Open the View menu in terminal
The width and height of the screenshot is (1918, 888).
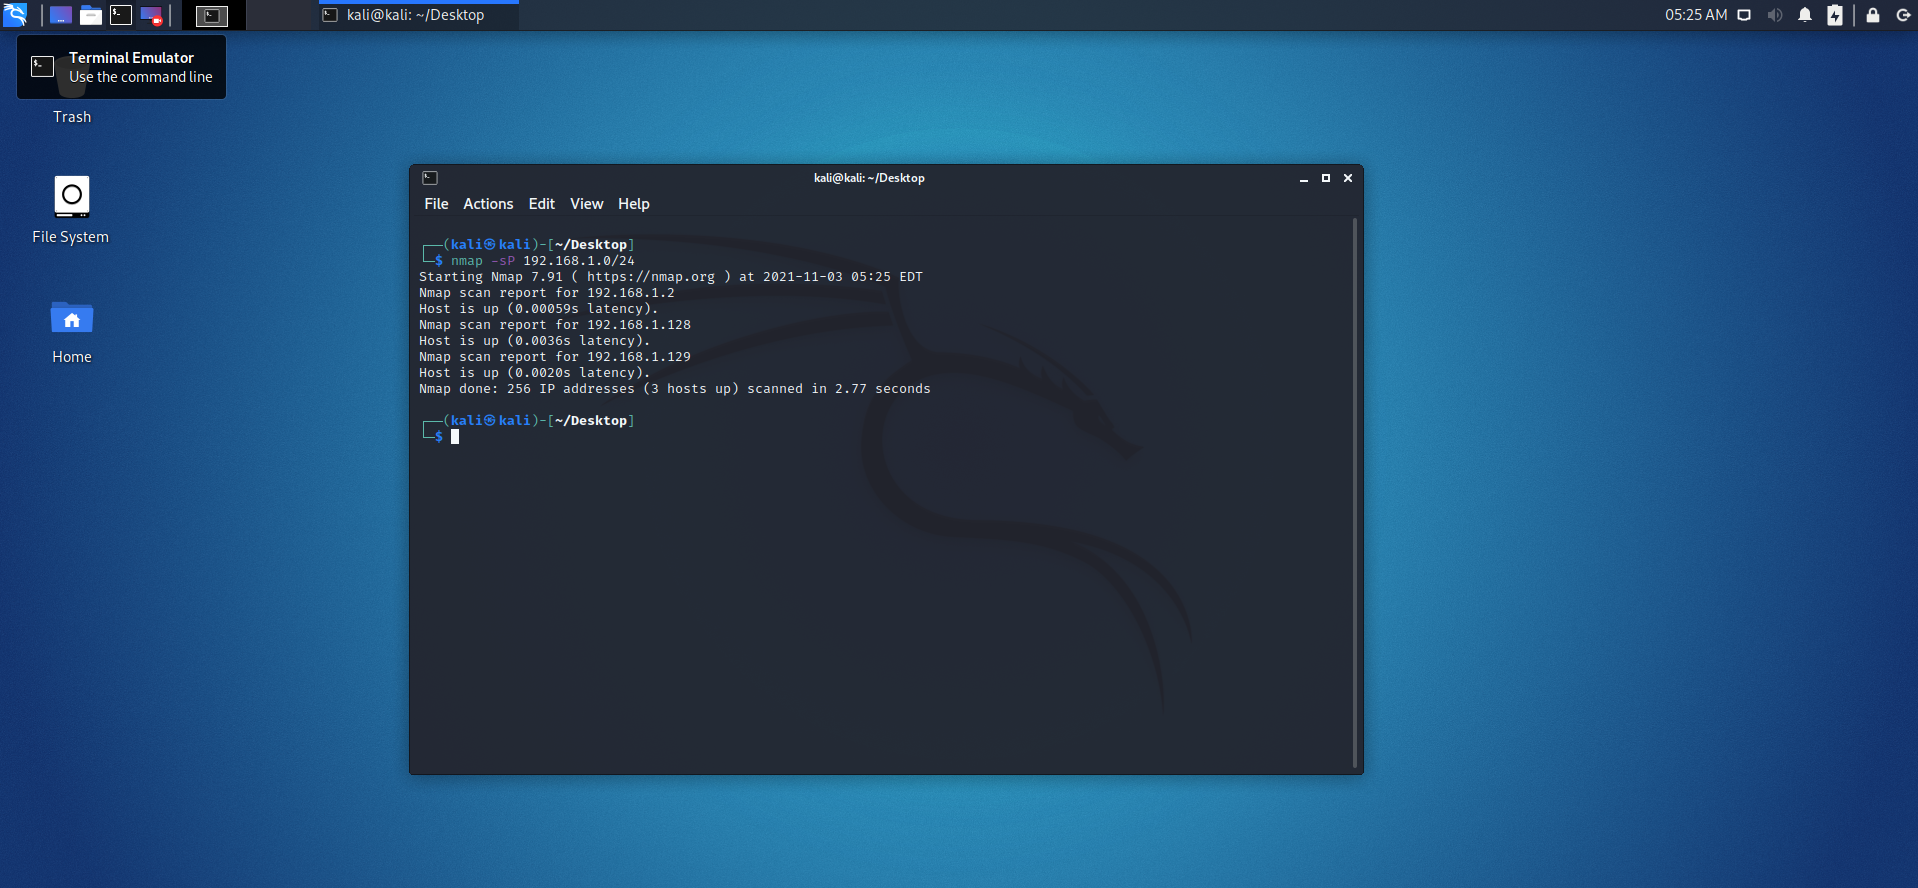point(587,204)
